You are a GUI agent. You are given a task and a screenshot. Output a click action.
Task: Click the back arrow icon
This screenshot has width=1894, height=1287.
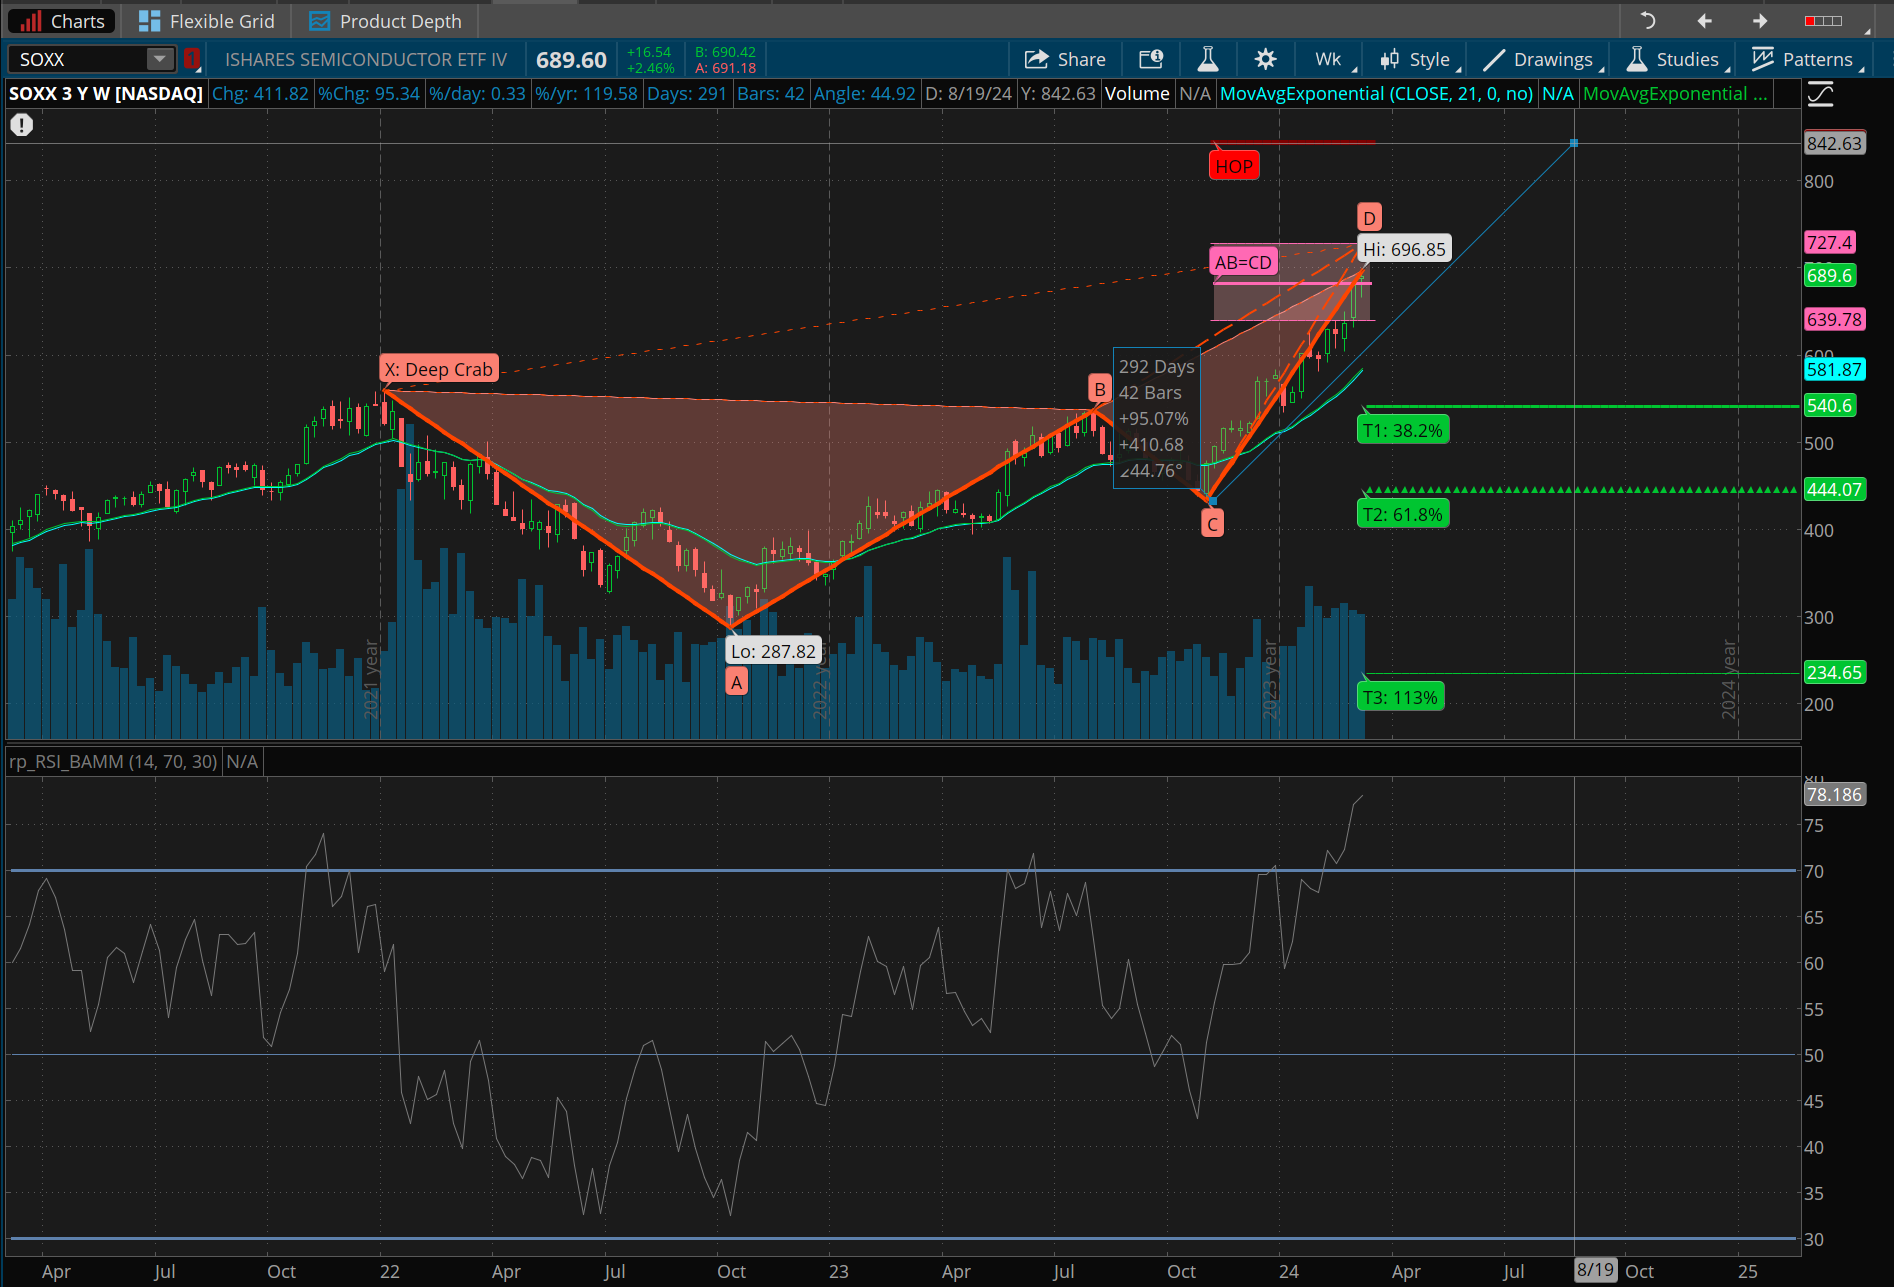tap(1704, 21)
